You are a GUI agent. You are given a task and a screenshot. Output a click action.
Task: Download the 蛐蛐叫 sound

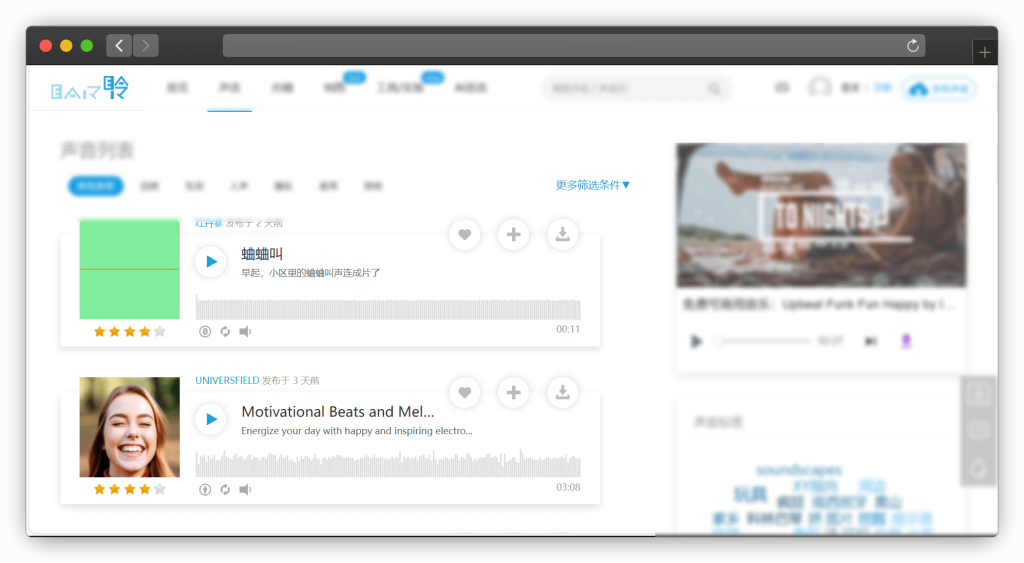pyautogui.click(x=562, y=234)
